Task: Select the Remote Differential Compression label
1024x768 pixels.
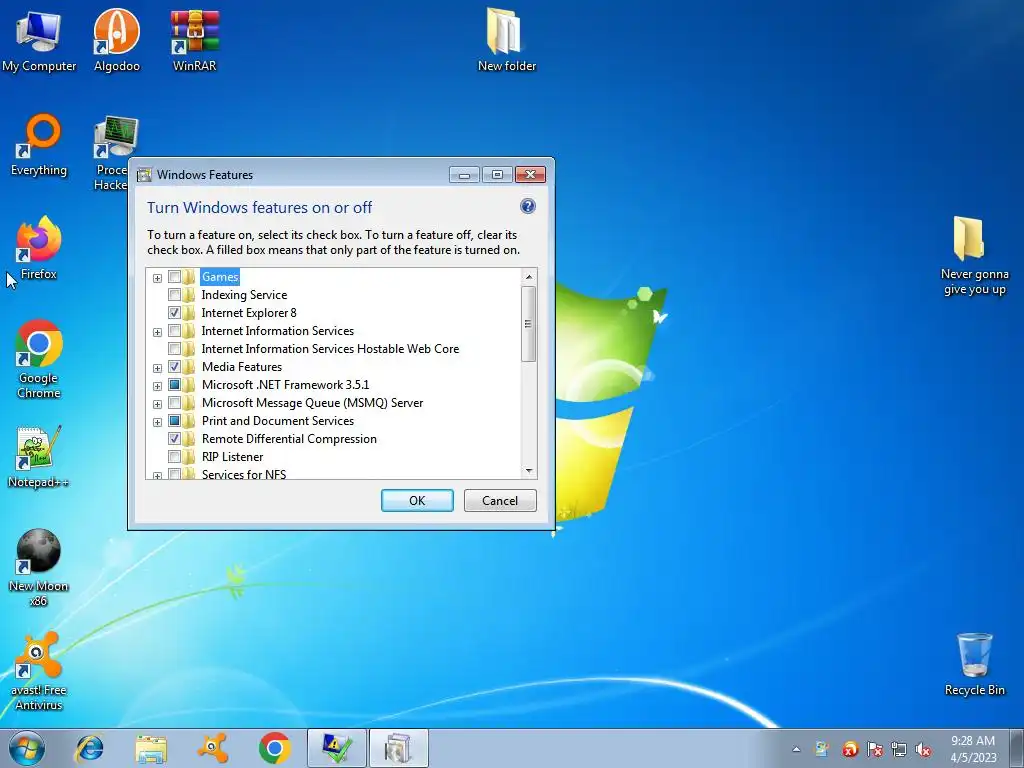Action: click(289, 439)
